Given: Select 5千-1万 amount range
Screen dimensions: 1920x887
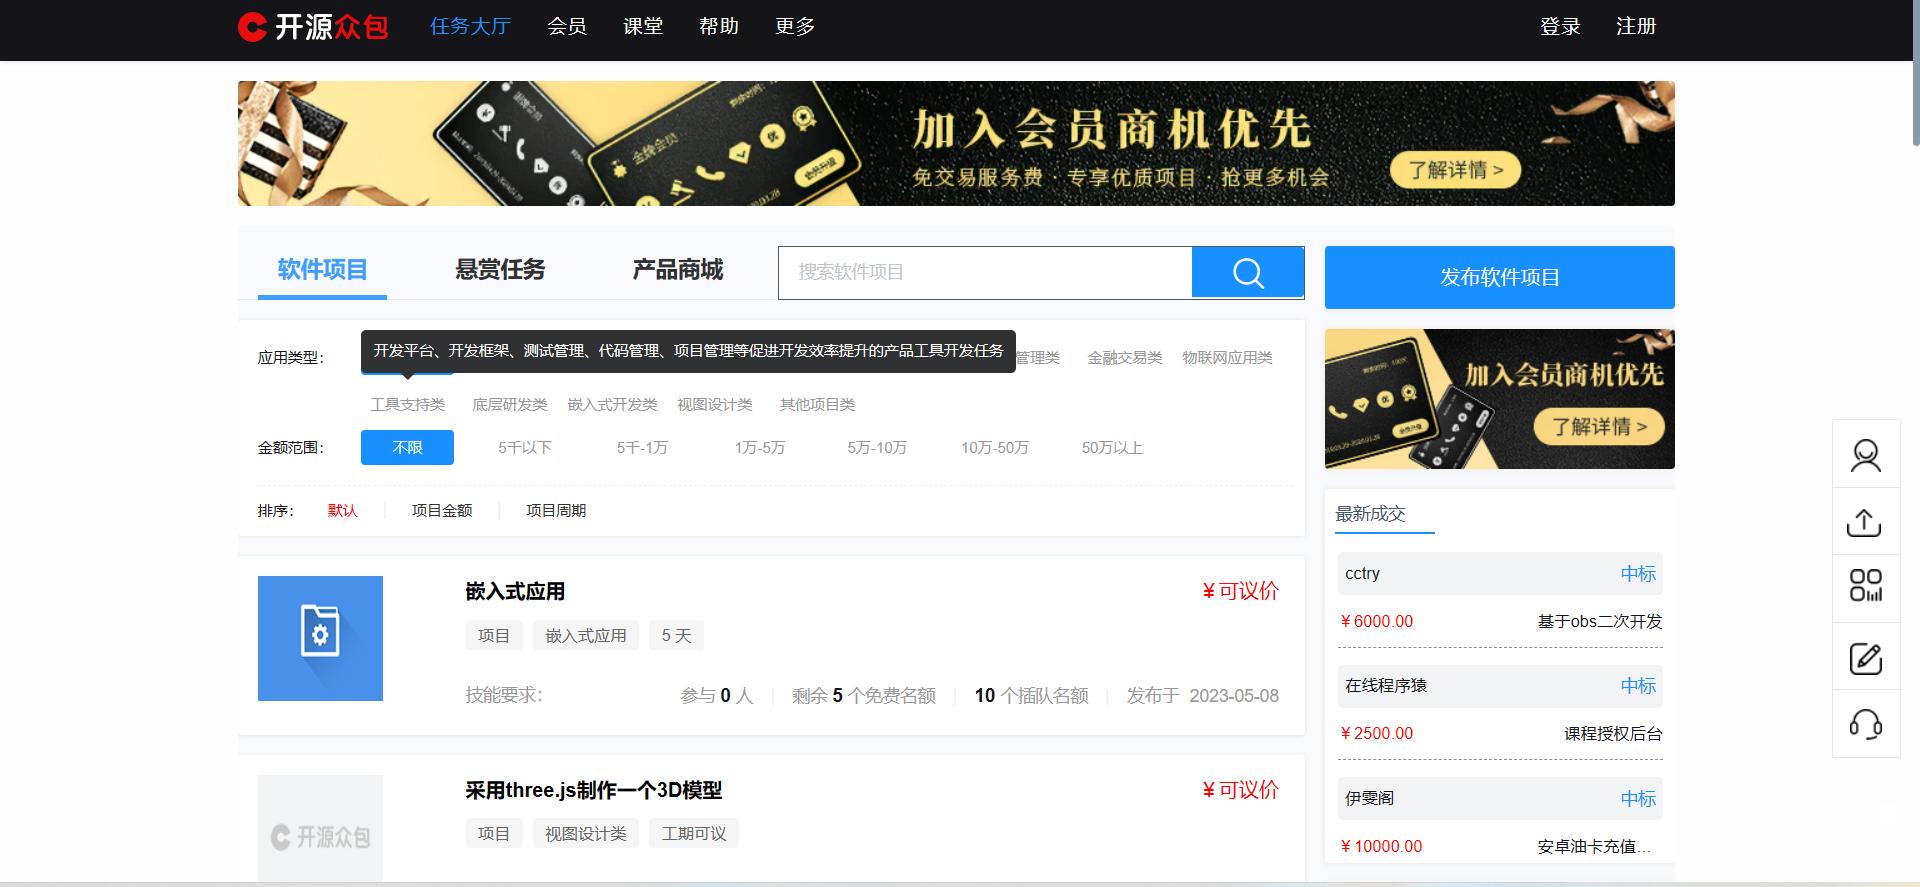Looking at the screenshot, I should tap(642, 448).
